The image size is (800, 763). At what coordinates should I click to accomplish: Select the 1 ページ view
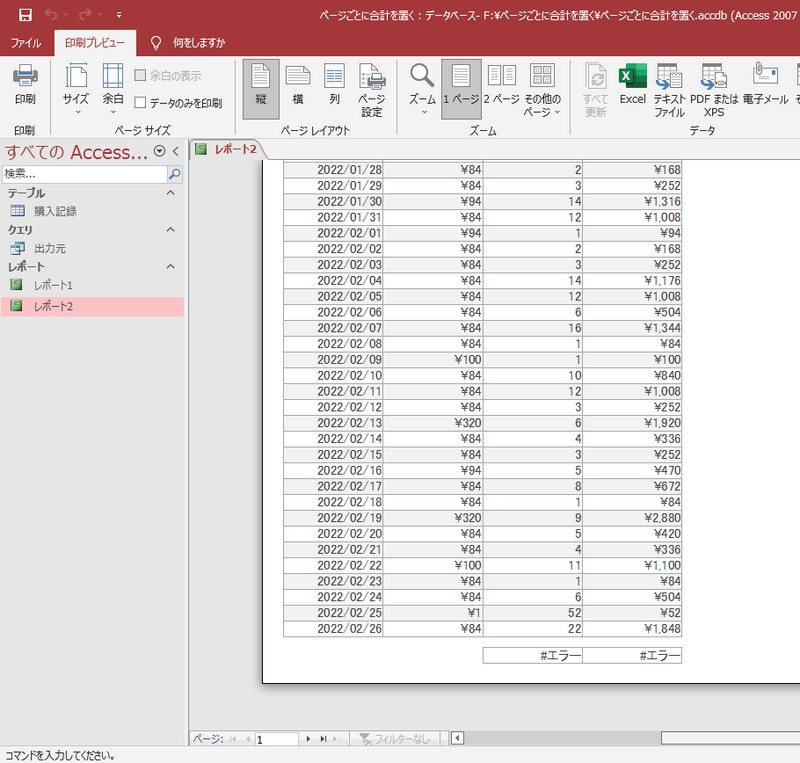pyautogui.click(x=461, y=89)
